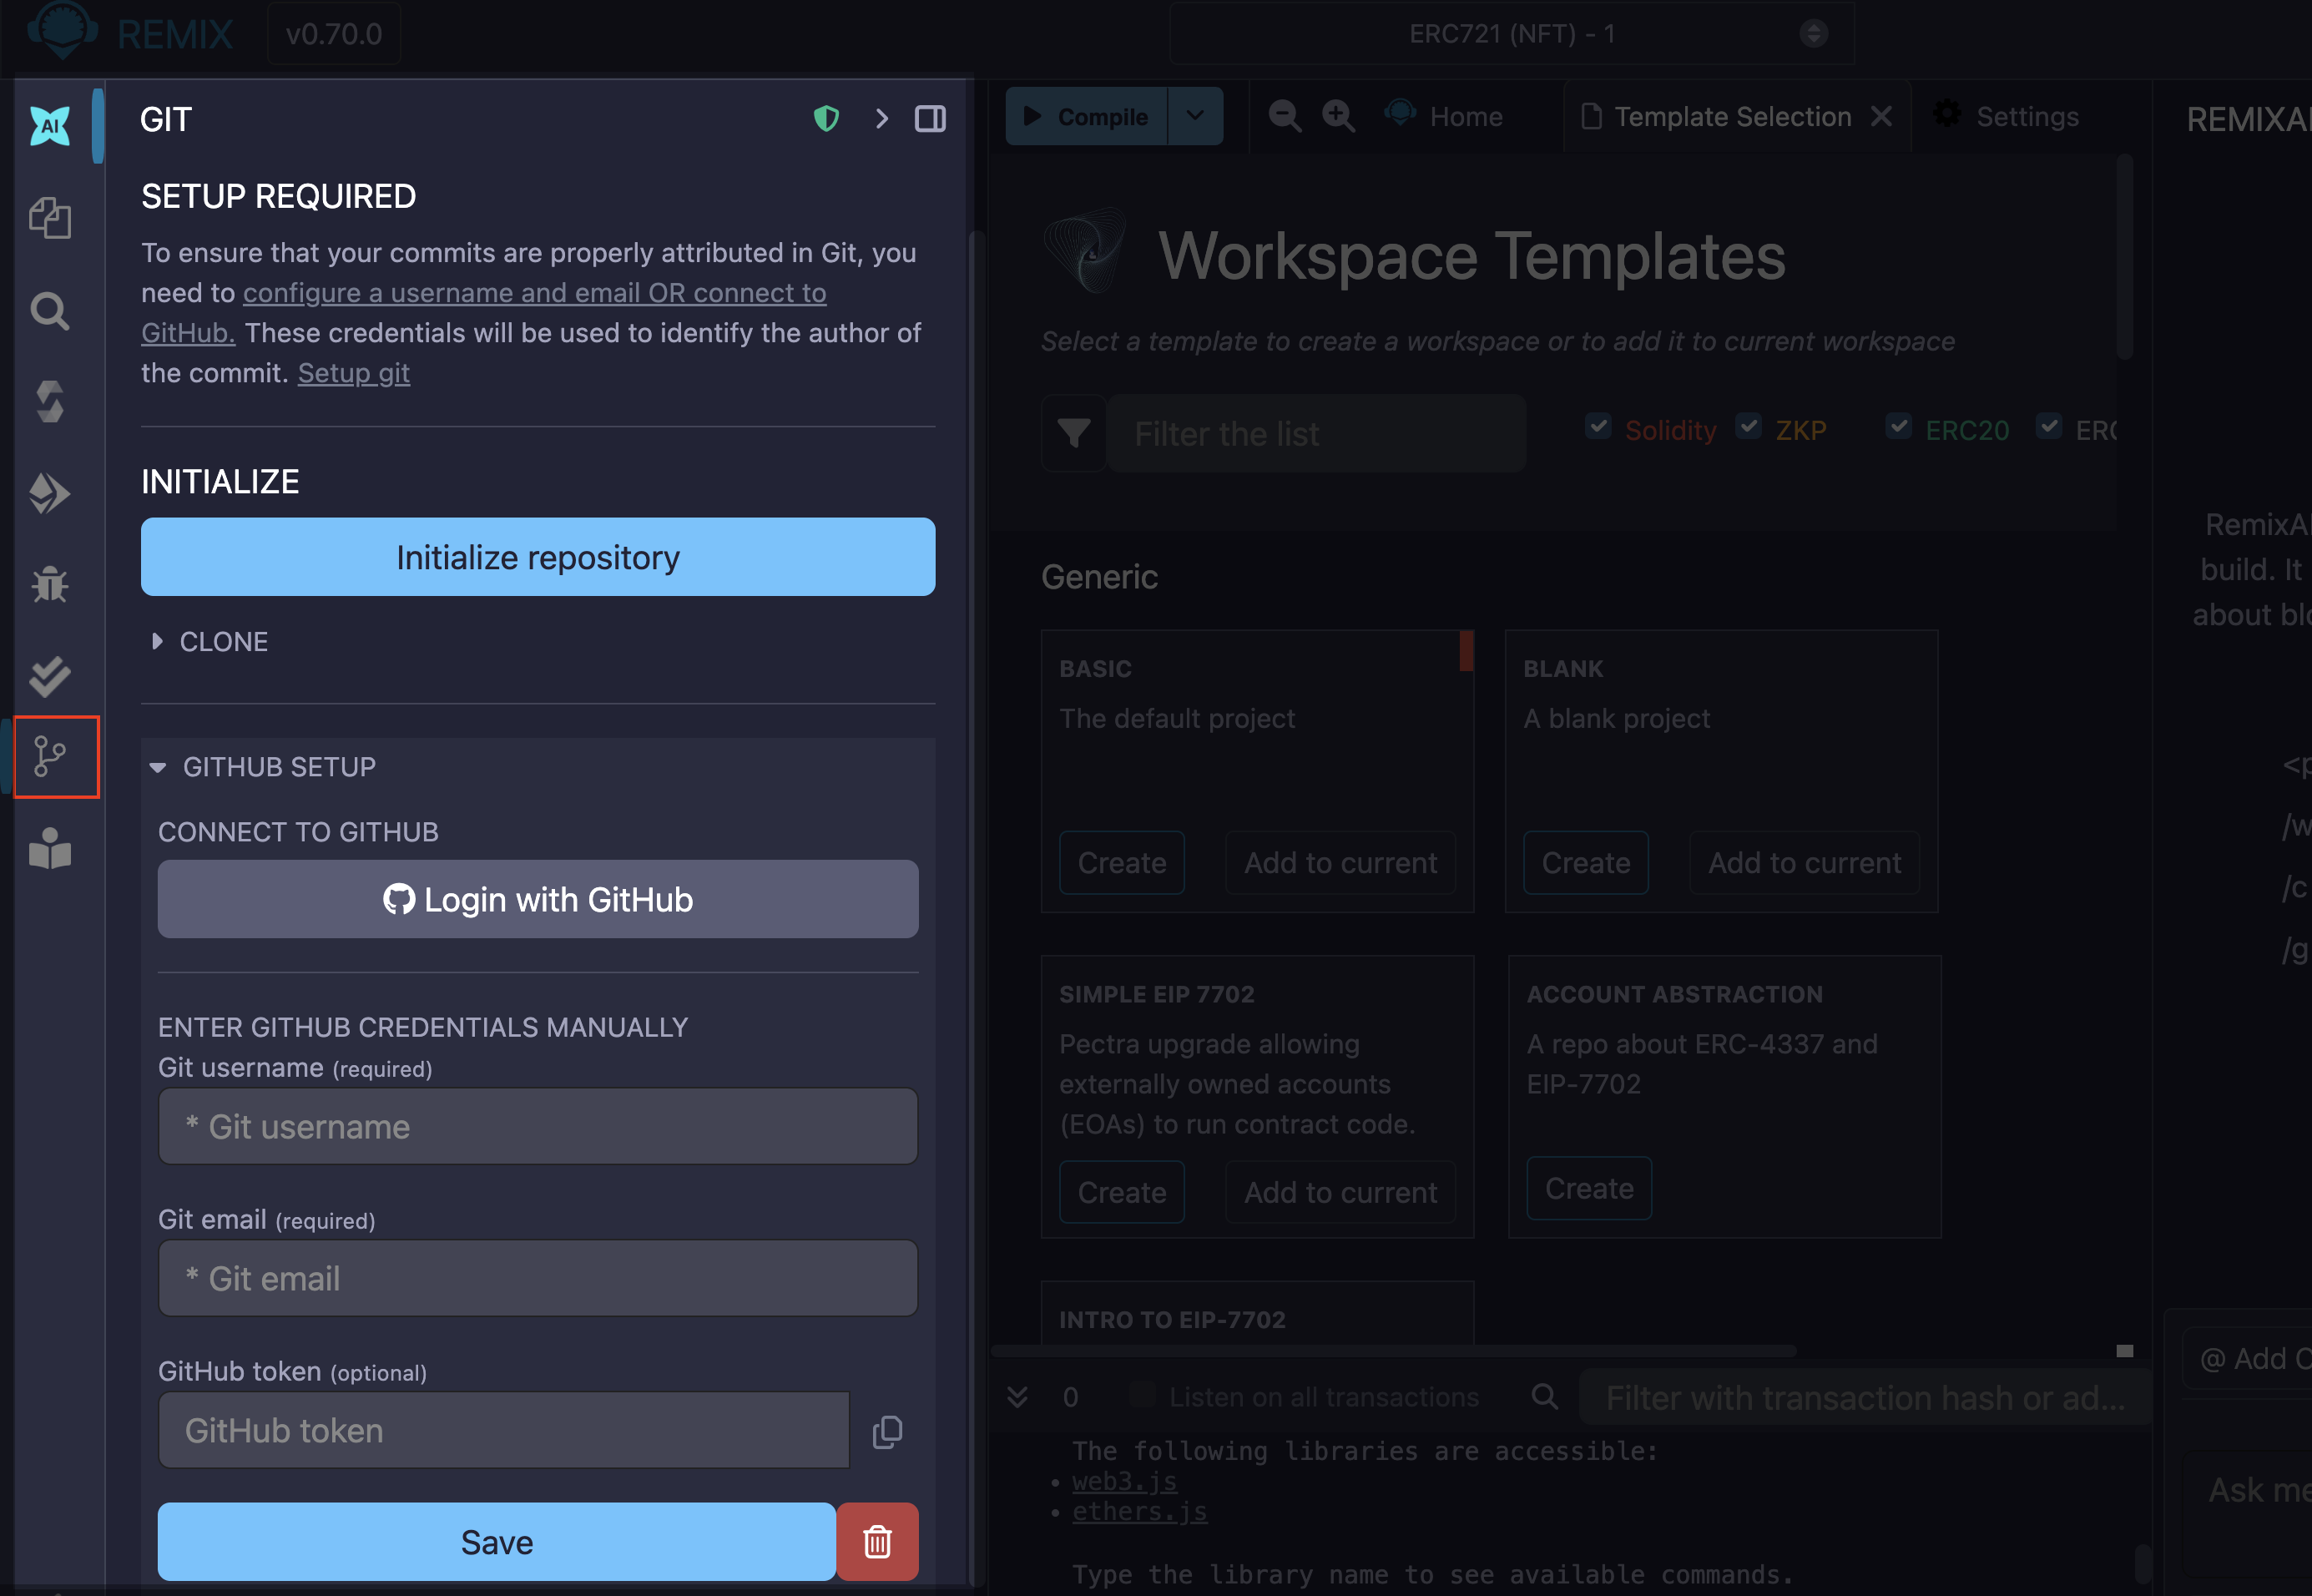Viewport: 2312px width, 1596px height.
Task: Click Add to current on BASIC template
Action: pyautogui.click(x=1340, y=862)
